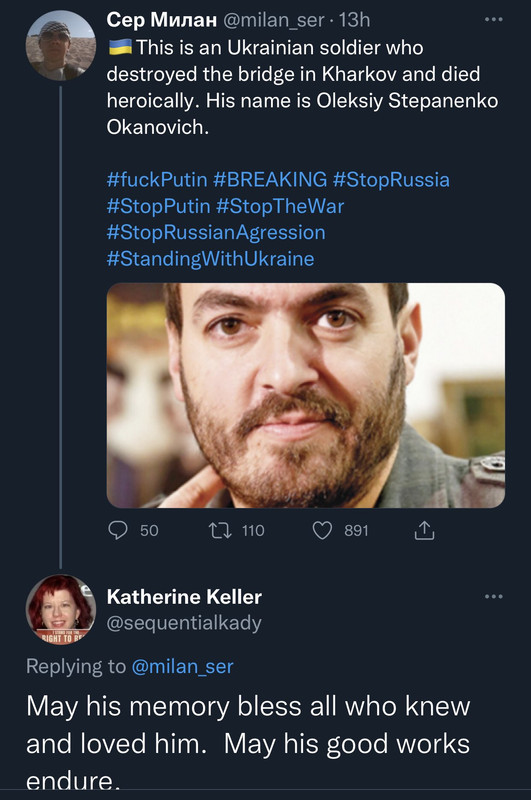The height and width of the screenshot is (800, 531).
Task: Select the #StopRussianAgression hashtag
Action: [216, 233]
